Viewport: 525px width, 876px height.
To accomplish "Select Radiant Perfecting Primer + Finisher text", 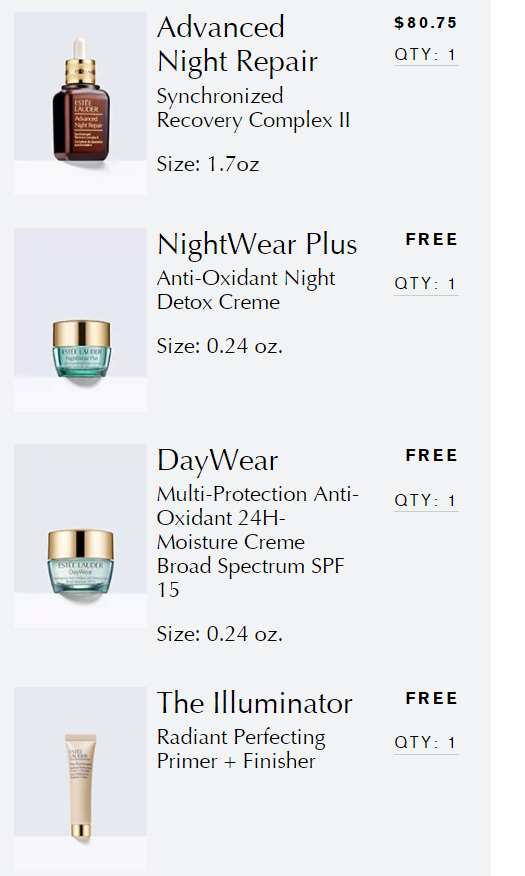I will (x=241, y=749).
